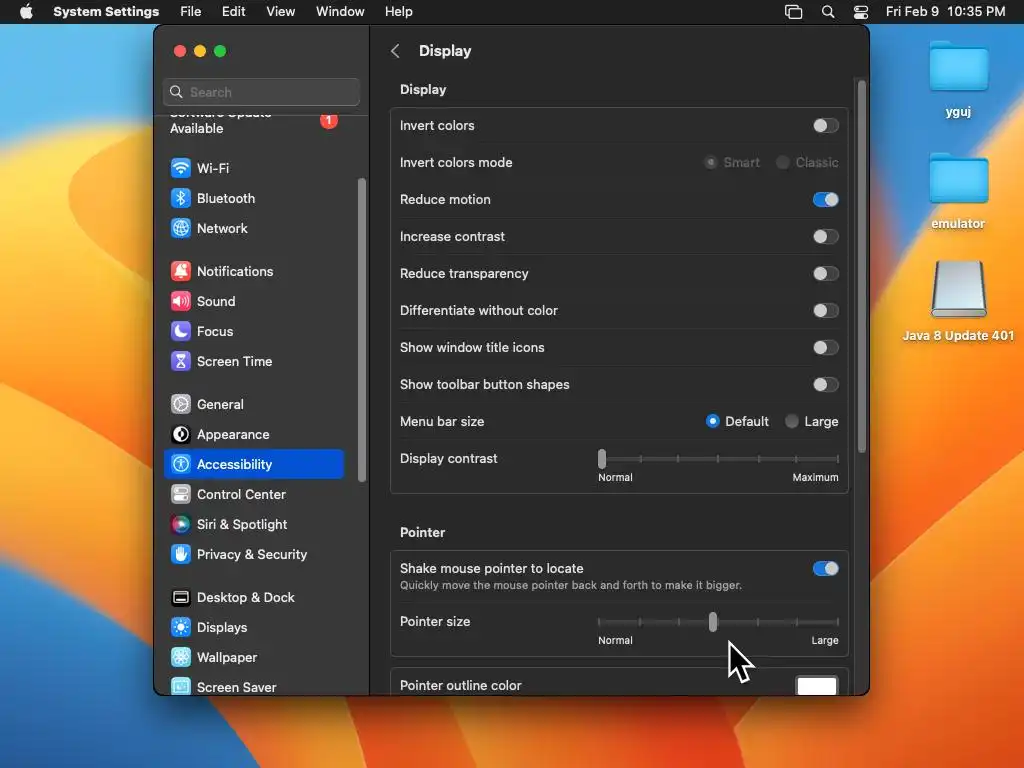Enable Reduce transparency switch
This screenshot has height=768, width=1024.
[x=825, y=274]
